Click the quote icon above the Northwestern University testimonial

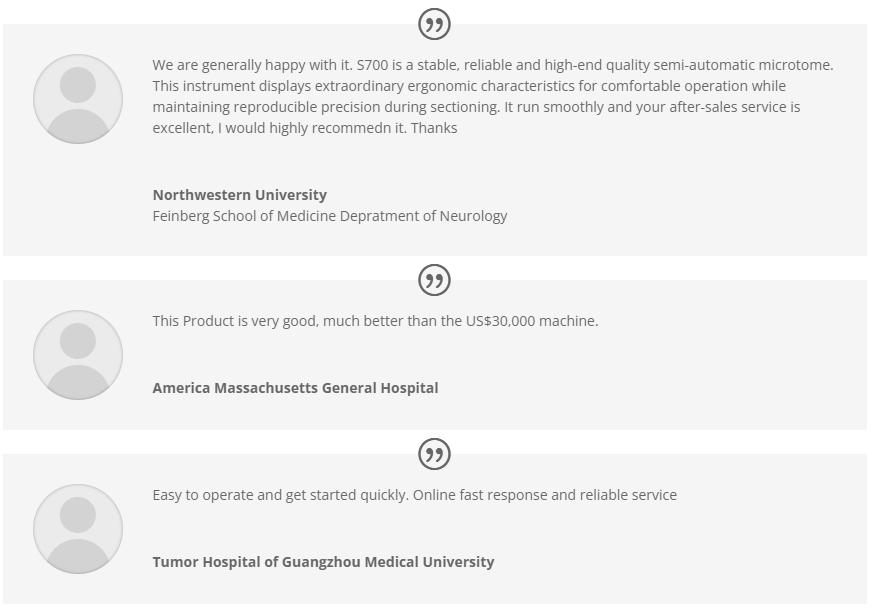point(434,24)
